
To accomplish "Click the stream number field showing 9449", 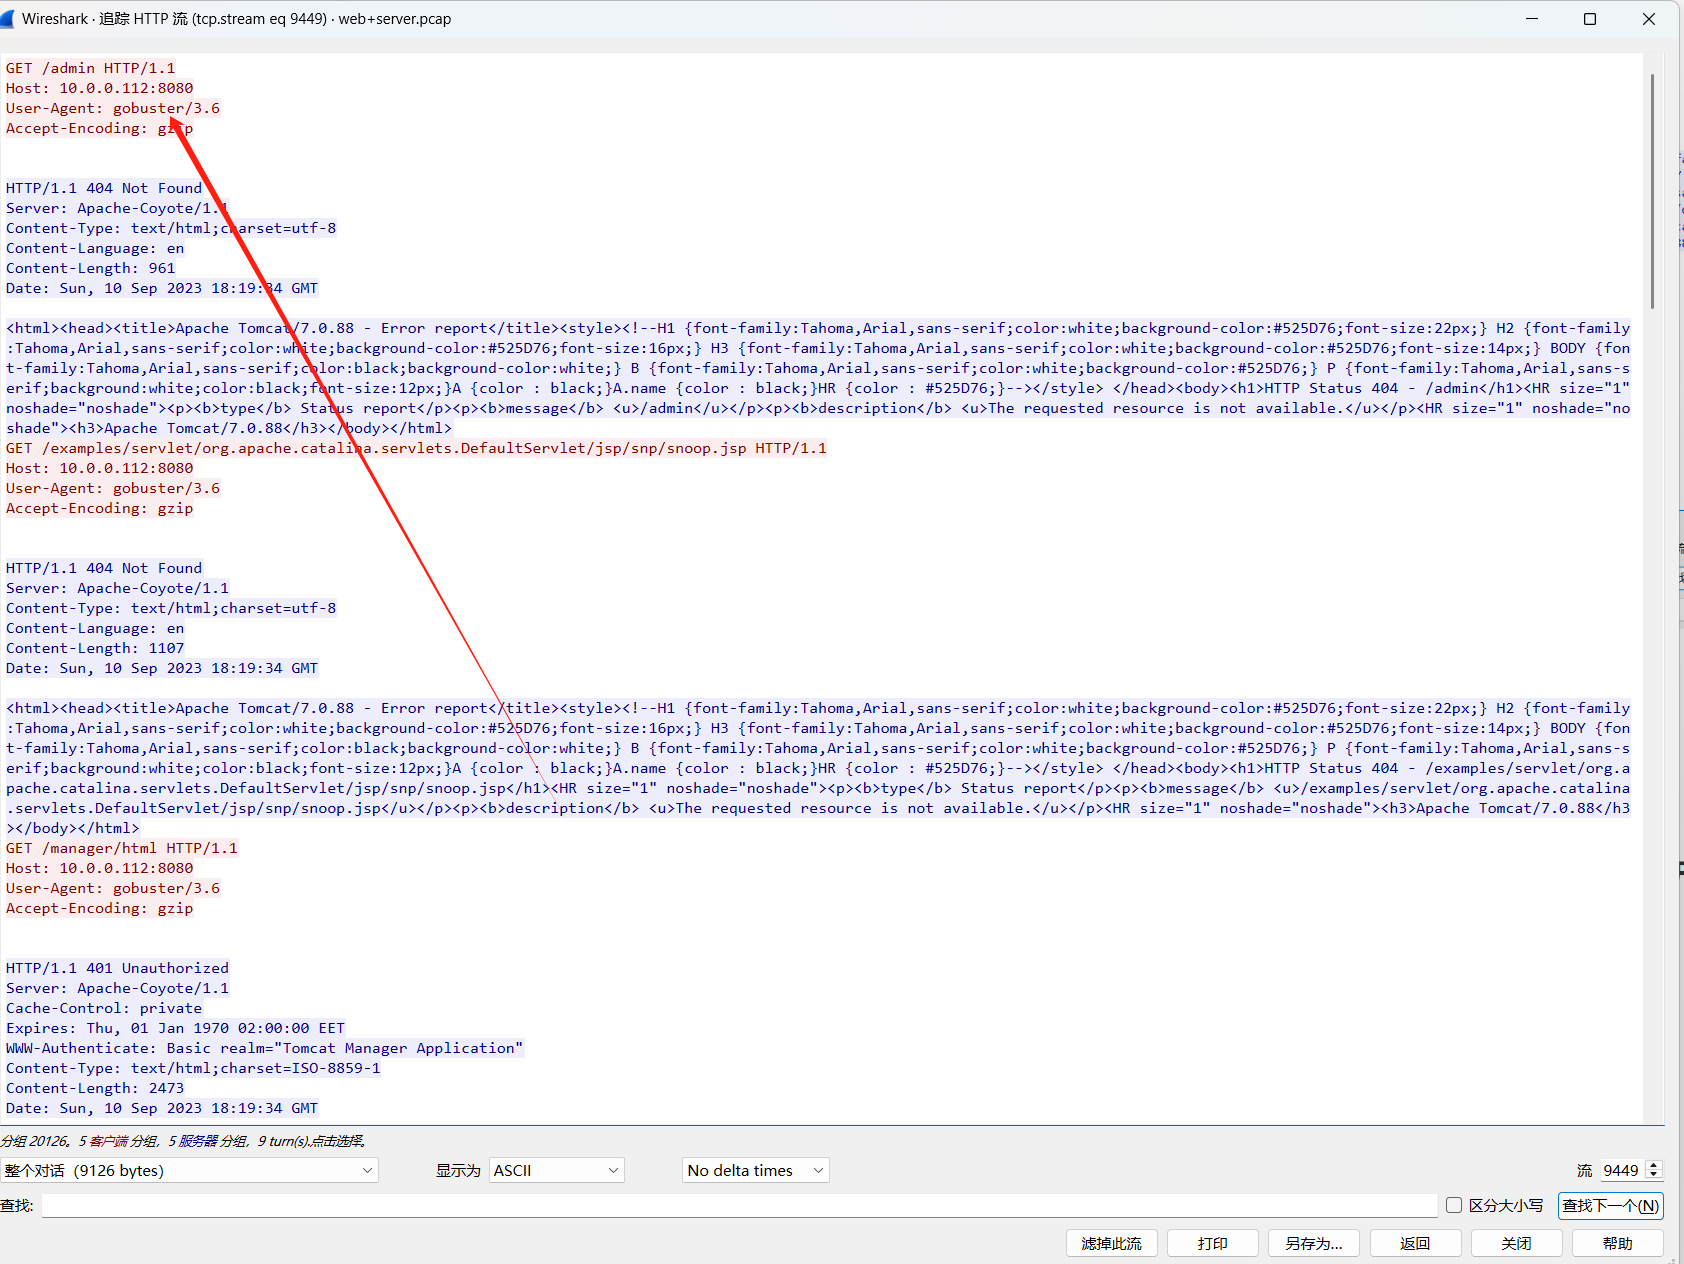I will pyautogui.click(x=1622, y=1170).
